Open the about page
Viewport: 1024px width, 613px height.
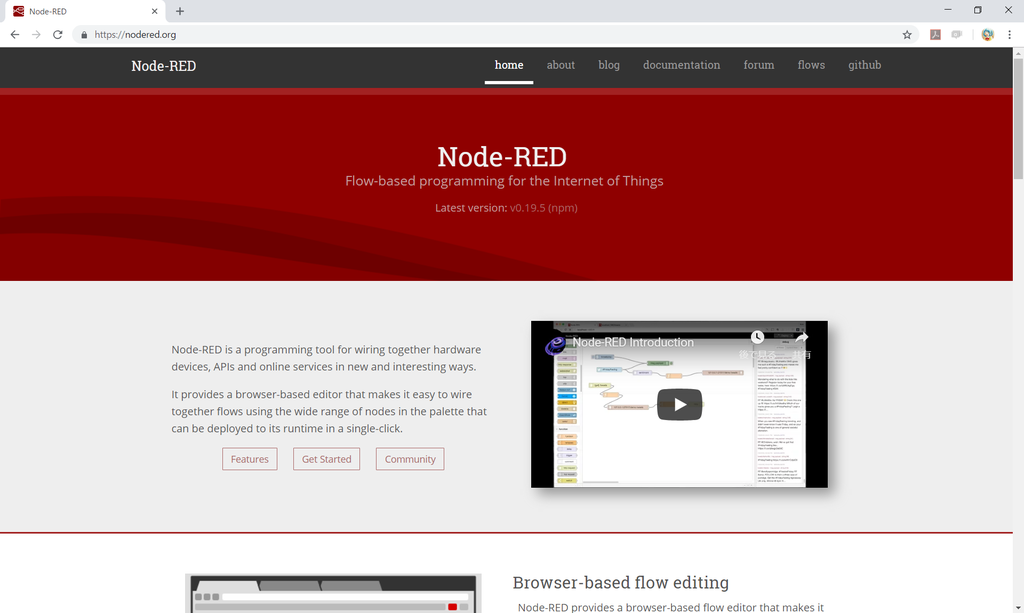pos(560,65)
